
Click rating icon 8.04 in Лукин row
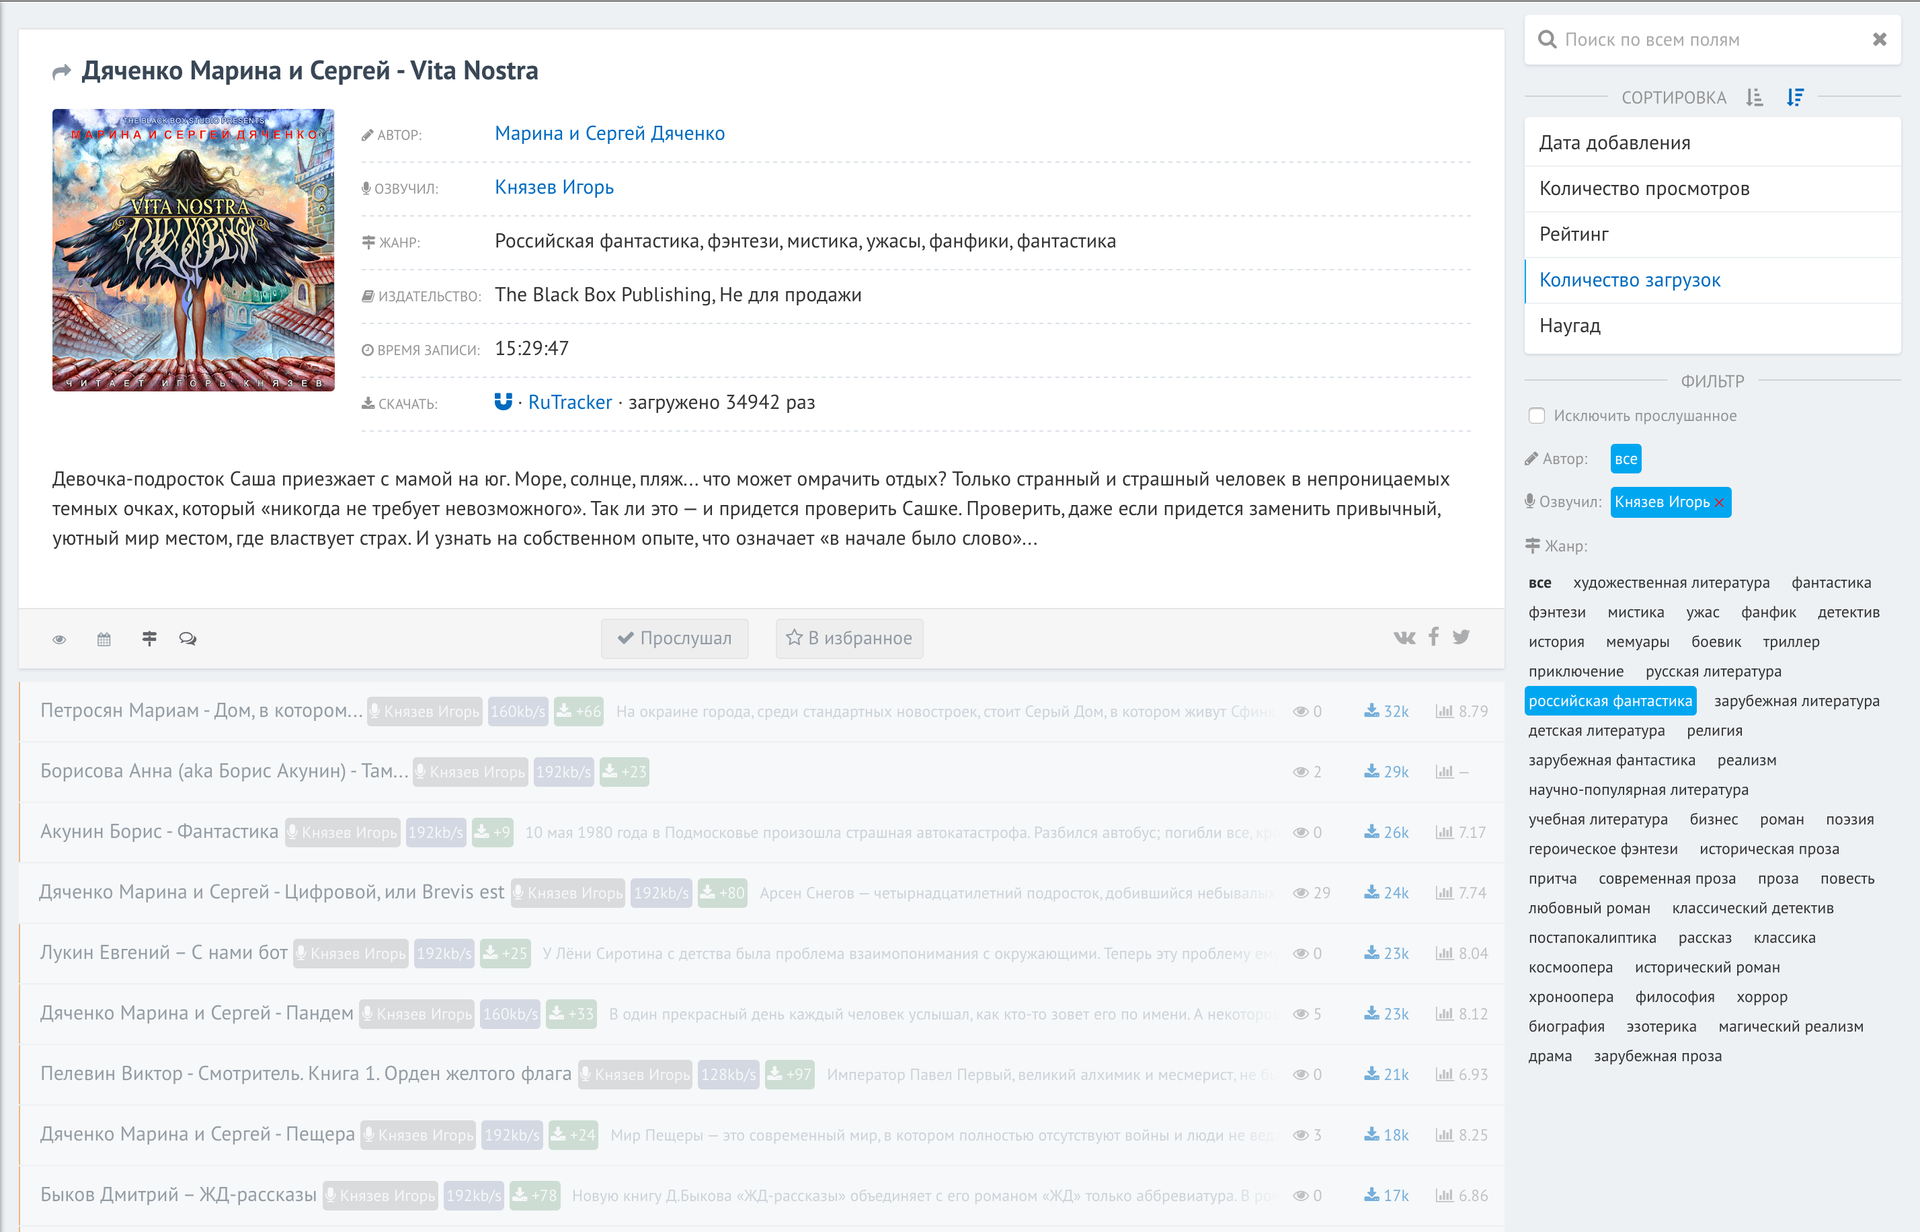tap(1444, 953)
